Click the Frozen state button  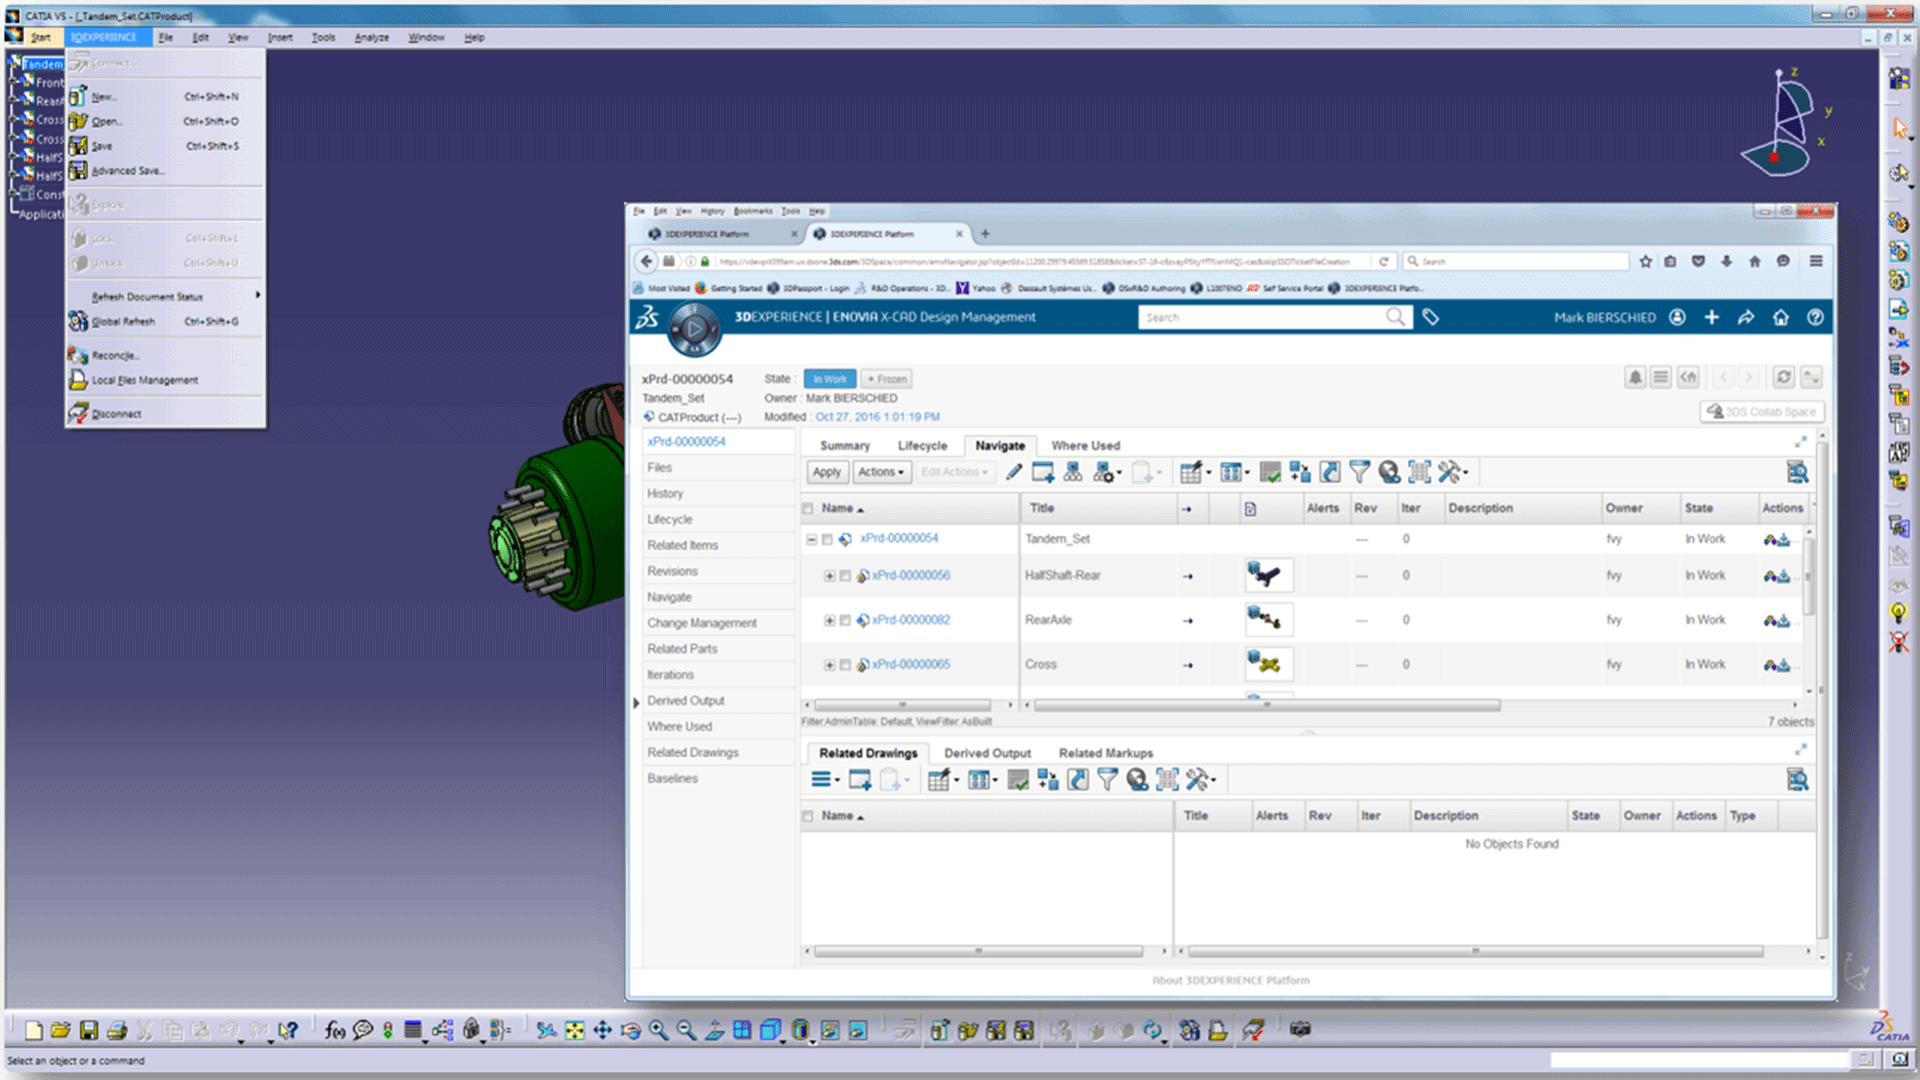887,379
